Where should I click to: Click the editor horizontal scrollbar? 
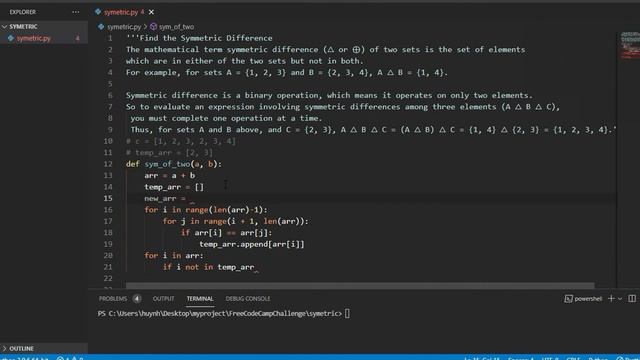point(360,285)
